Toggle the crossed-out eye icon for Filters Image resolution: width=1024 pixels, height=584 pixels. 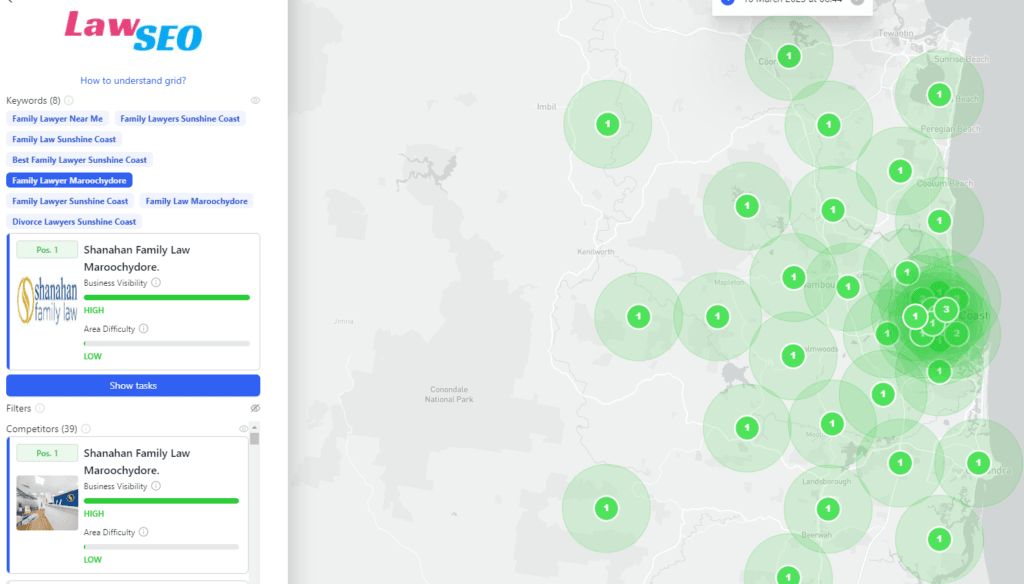tap(255, 408)
